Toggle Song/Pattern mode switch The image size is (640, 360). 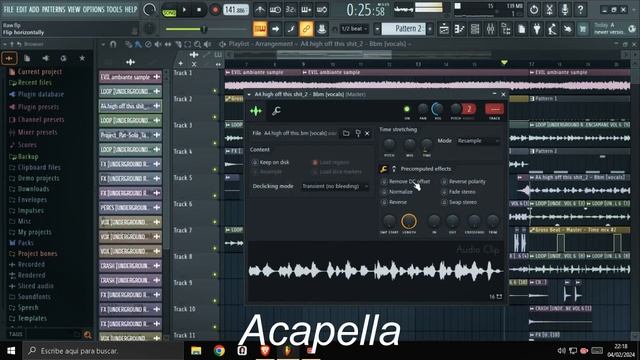[169, 10]
